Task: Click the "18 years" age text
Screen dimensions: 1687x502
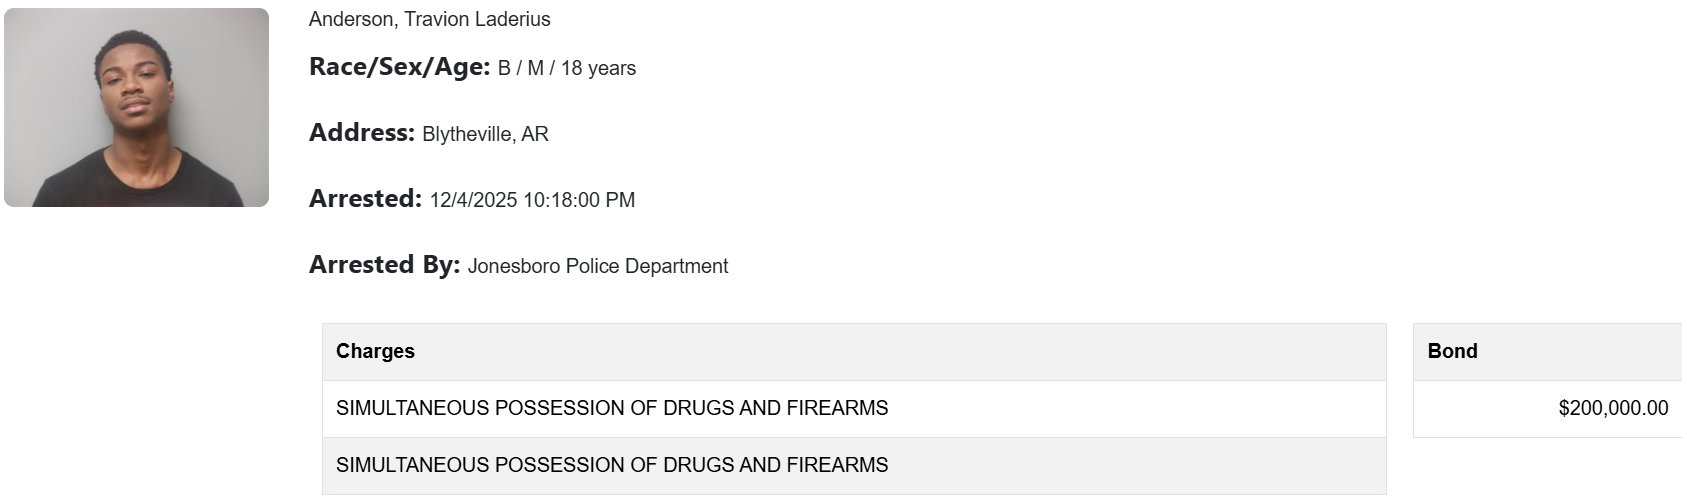Action: [x=598, y=68]
